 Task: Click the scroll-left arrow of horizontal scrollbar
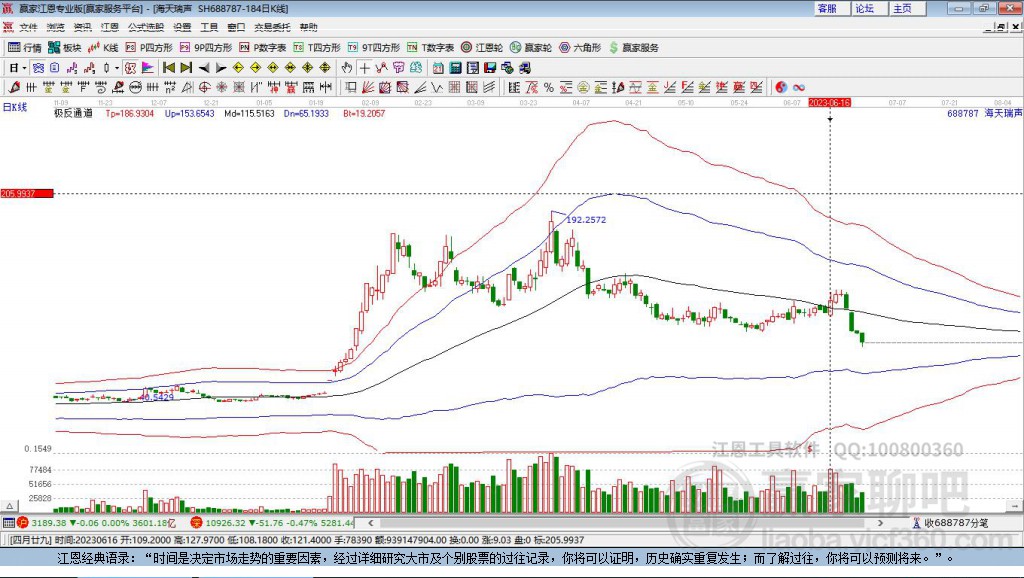371,523
